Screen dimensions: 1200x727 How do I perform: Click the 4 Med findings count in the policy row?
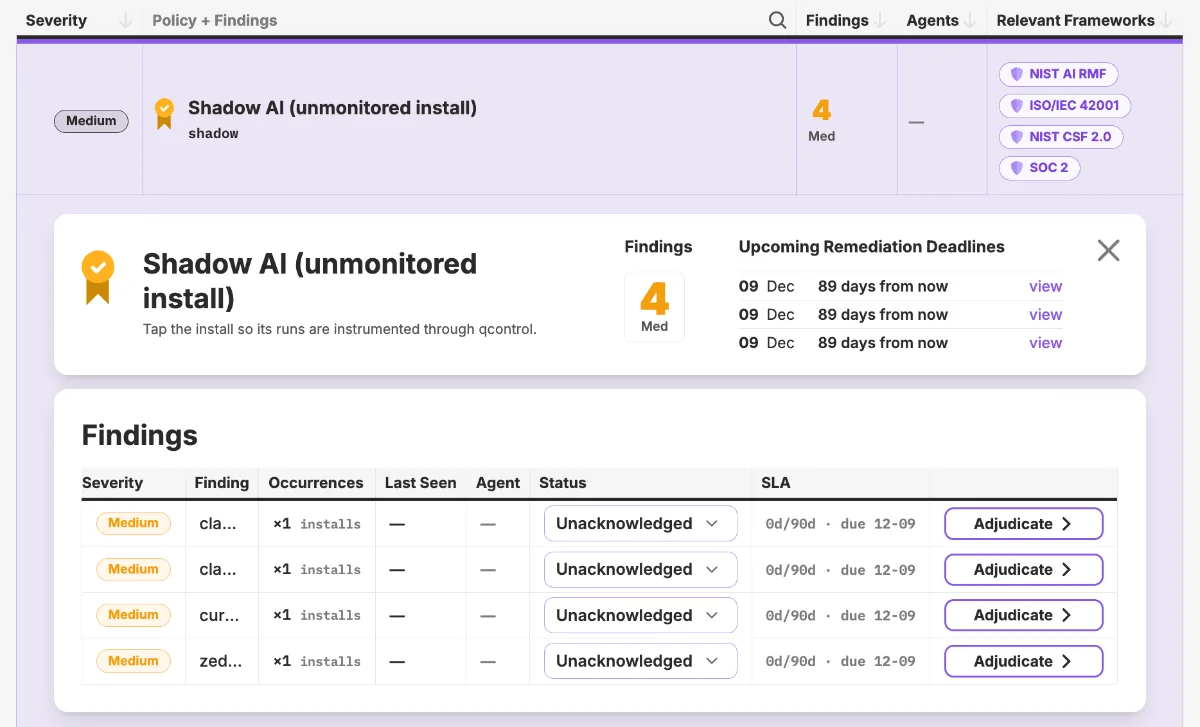pos(822,119)
